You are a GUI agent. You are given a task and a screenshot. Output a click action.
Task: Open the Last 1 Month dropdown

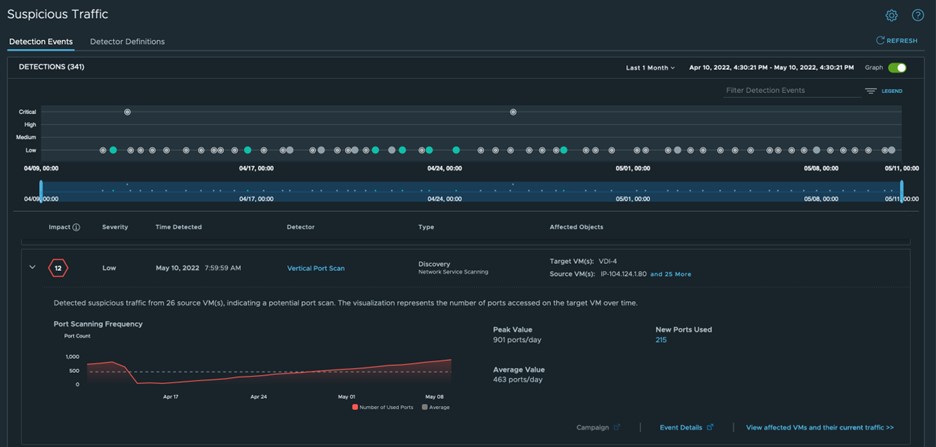[x=650, y=68]
